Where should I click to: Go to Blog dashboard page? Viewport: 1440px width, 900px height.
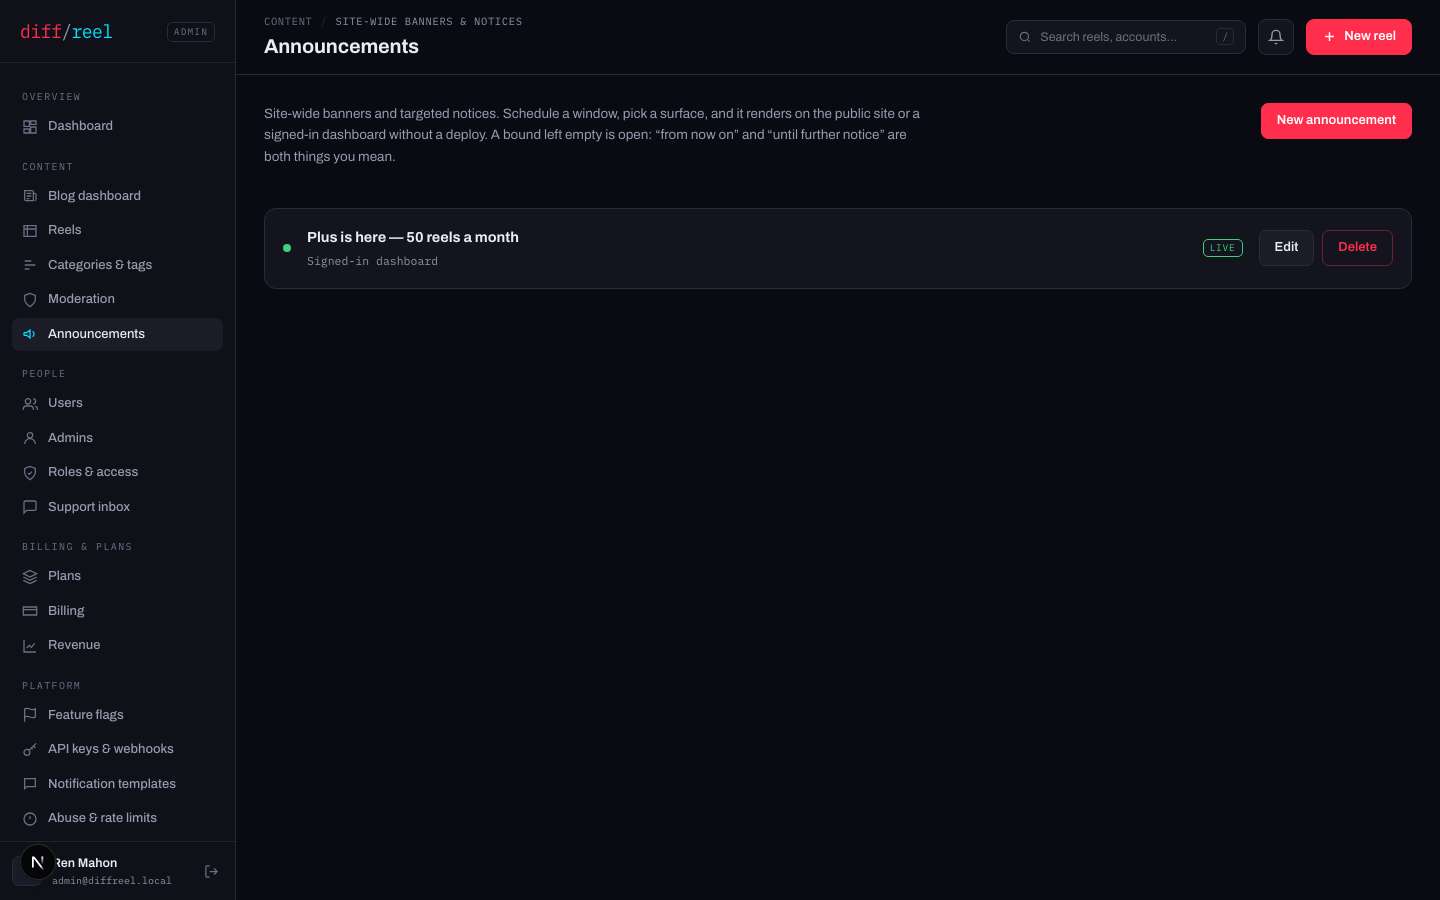point(117,196)
